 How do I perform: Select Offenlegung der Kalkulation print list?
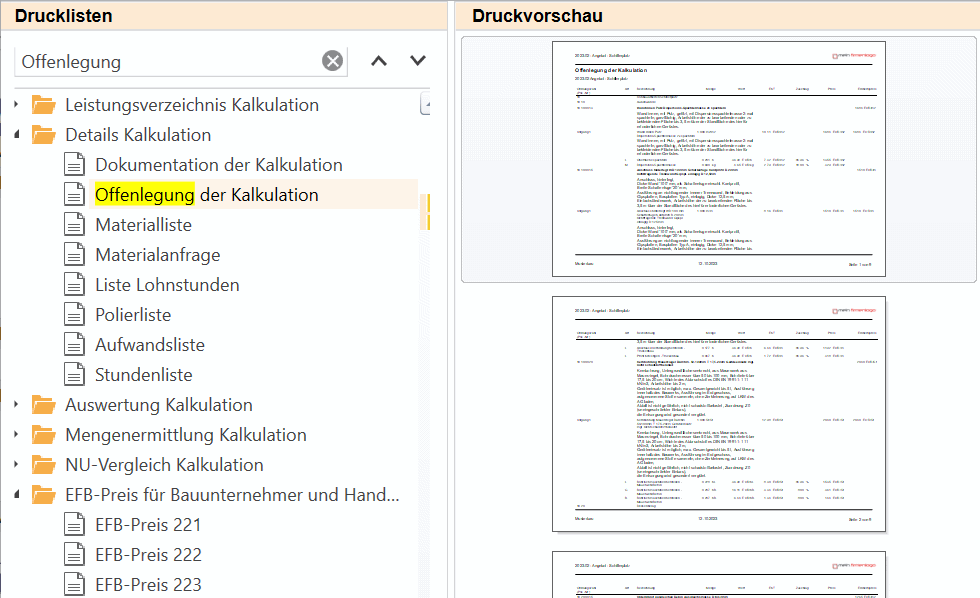tap(207, 194)
